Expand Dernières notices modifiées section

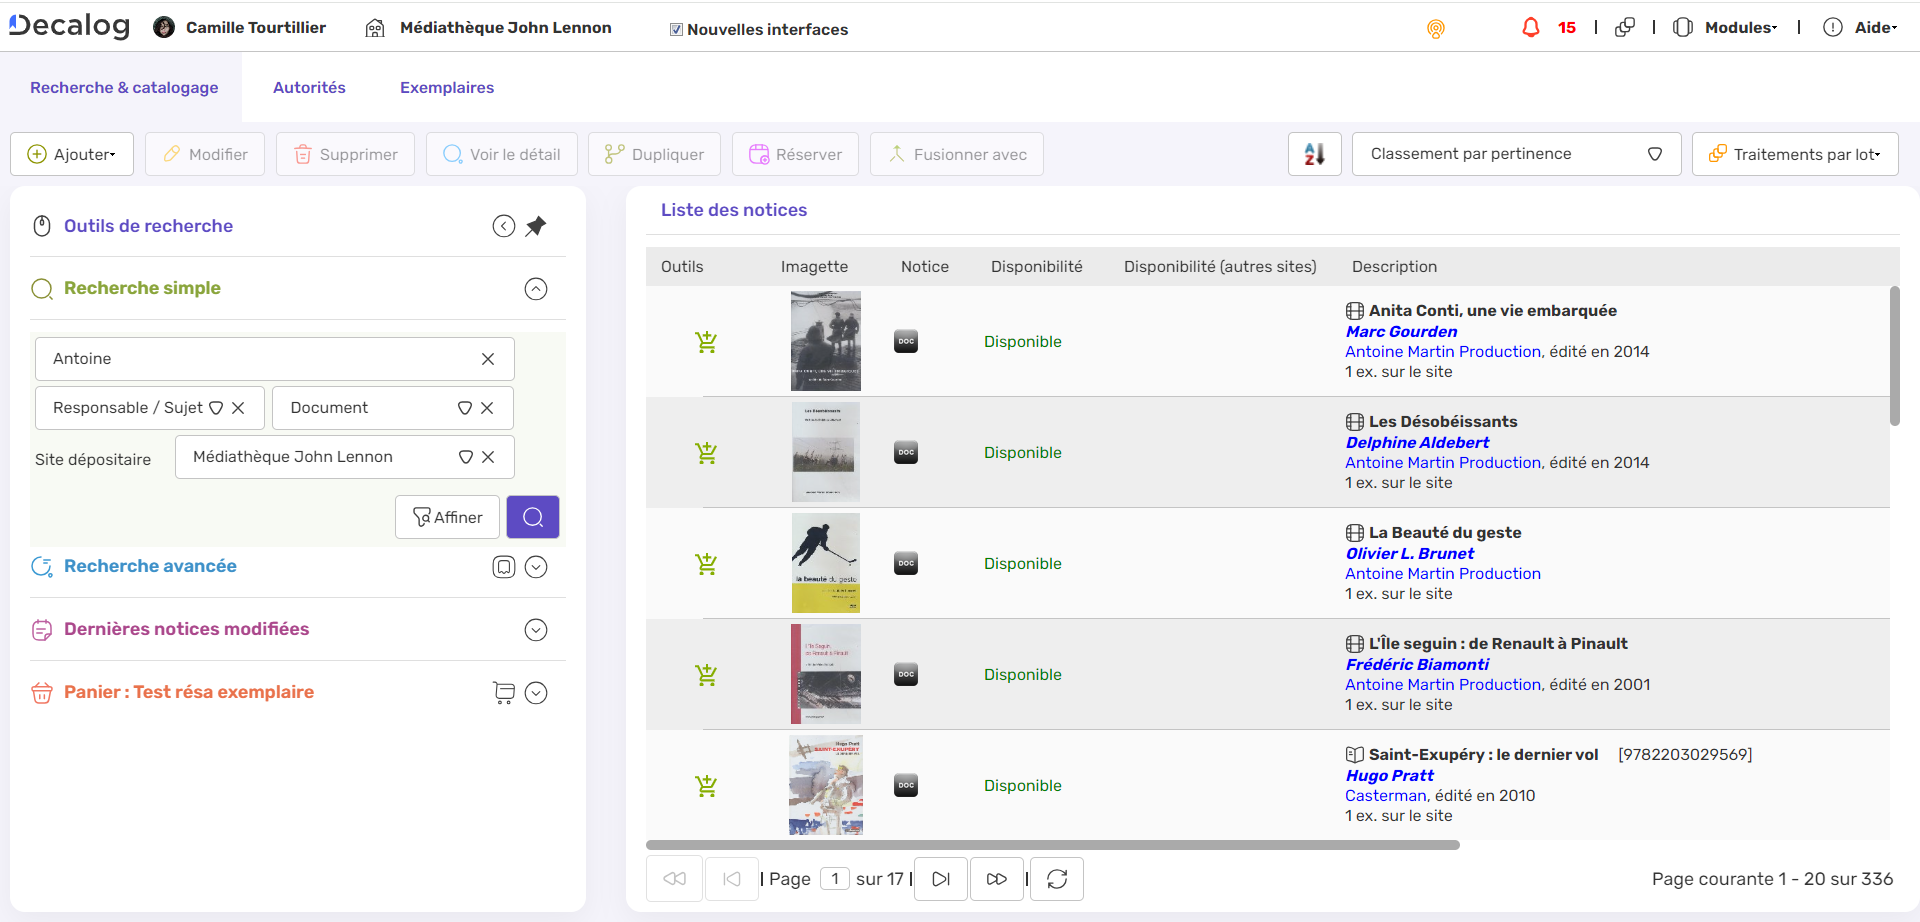tap(536, 630)
